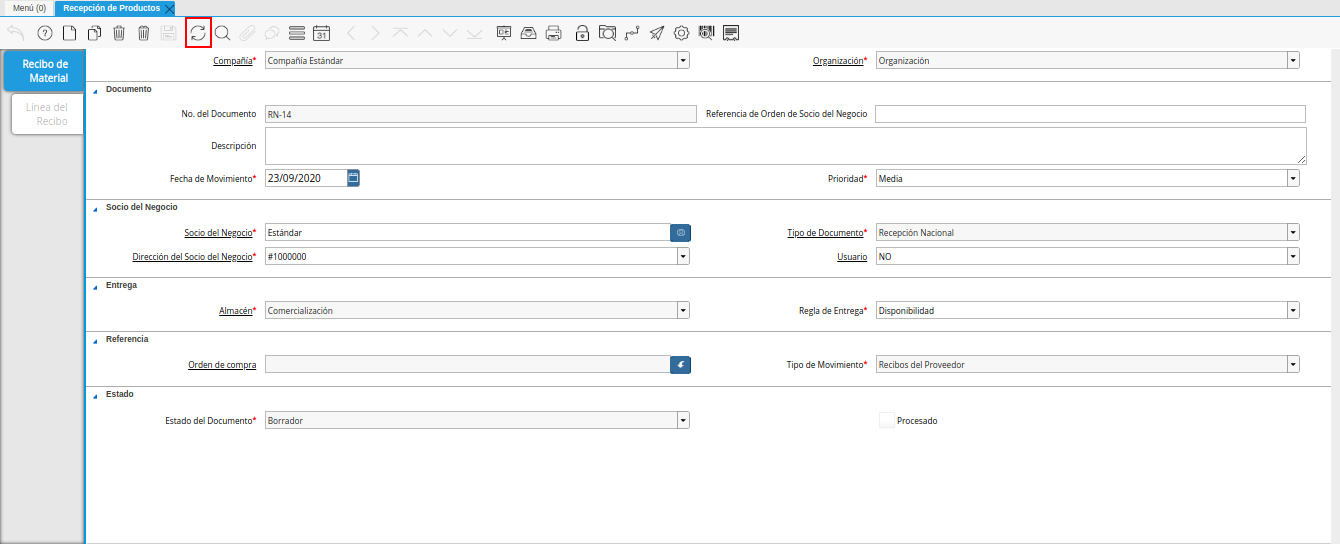This screenshot has height=544, width=1340.
Task: Open the Help question mark icon
Action: coord(44,33)
